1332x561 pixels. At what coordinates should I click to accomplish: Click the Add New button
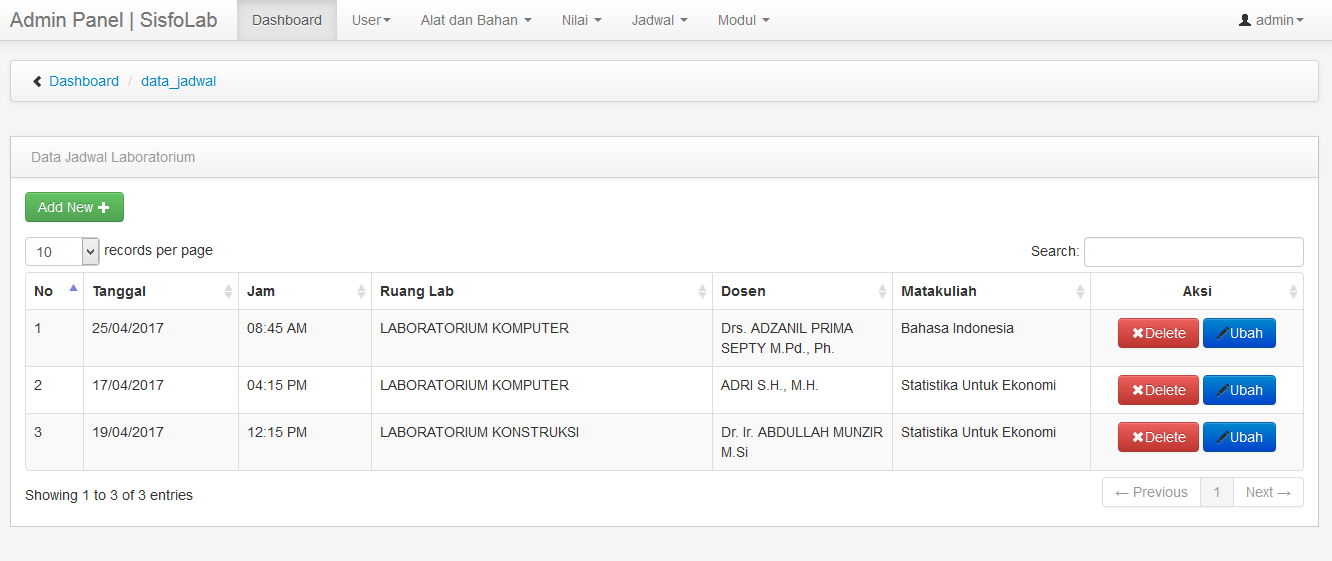[74, 207]
